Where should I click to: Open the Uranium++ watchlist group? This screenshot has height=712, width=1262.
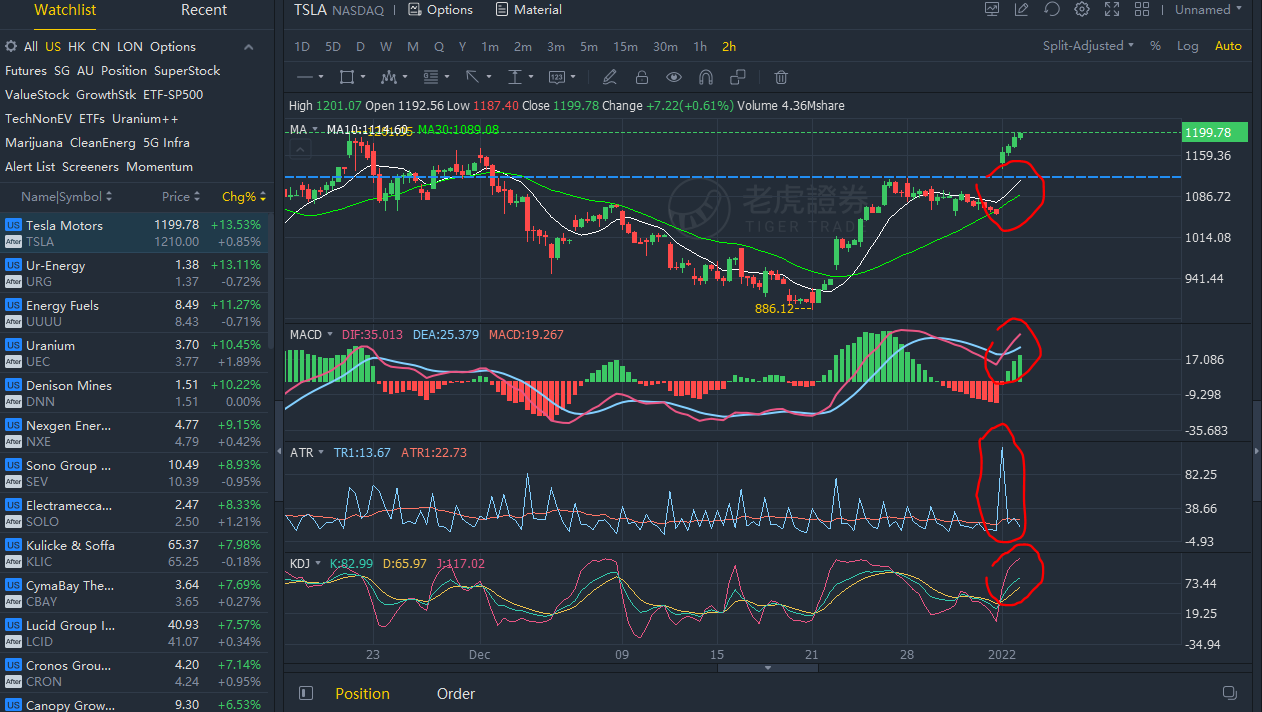click(x=145, y=119)
